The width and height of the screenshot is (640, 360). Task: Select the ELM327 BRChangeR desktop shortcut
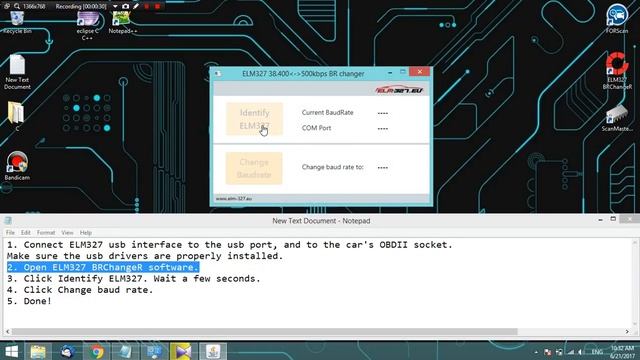tap(617, 71)
